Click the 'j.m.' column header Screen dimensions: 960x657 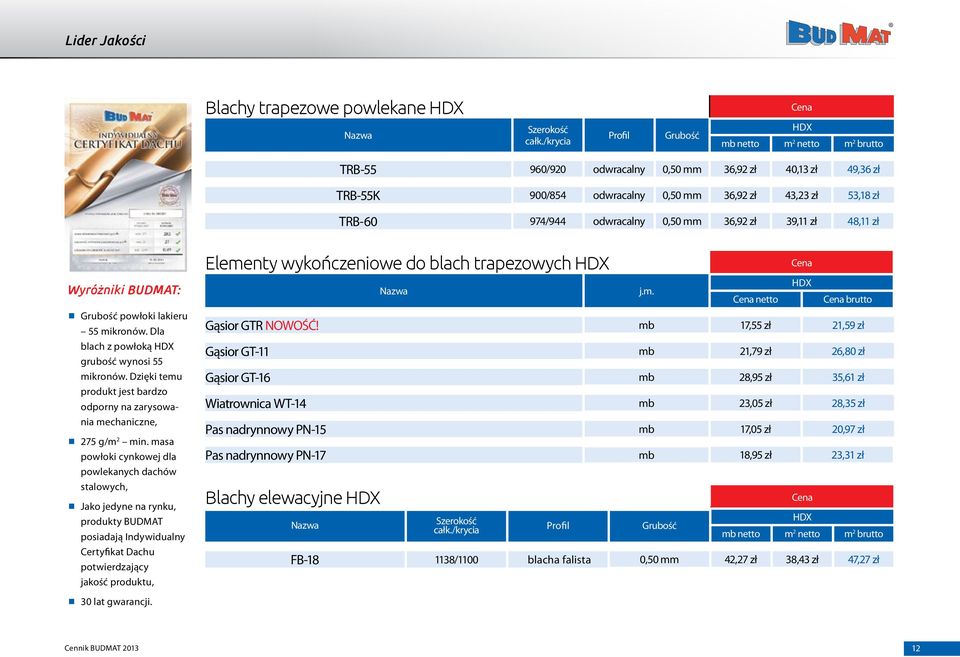tap(647, 291)
